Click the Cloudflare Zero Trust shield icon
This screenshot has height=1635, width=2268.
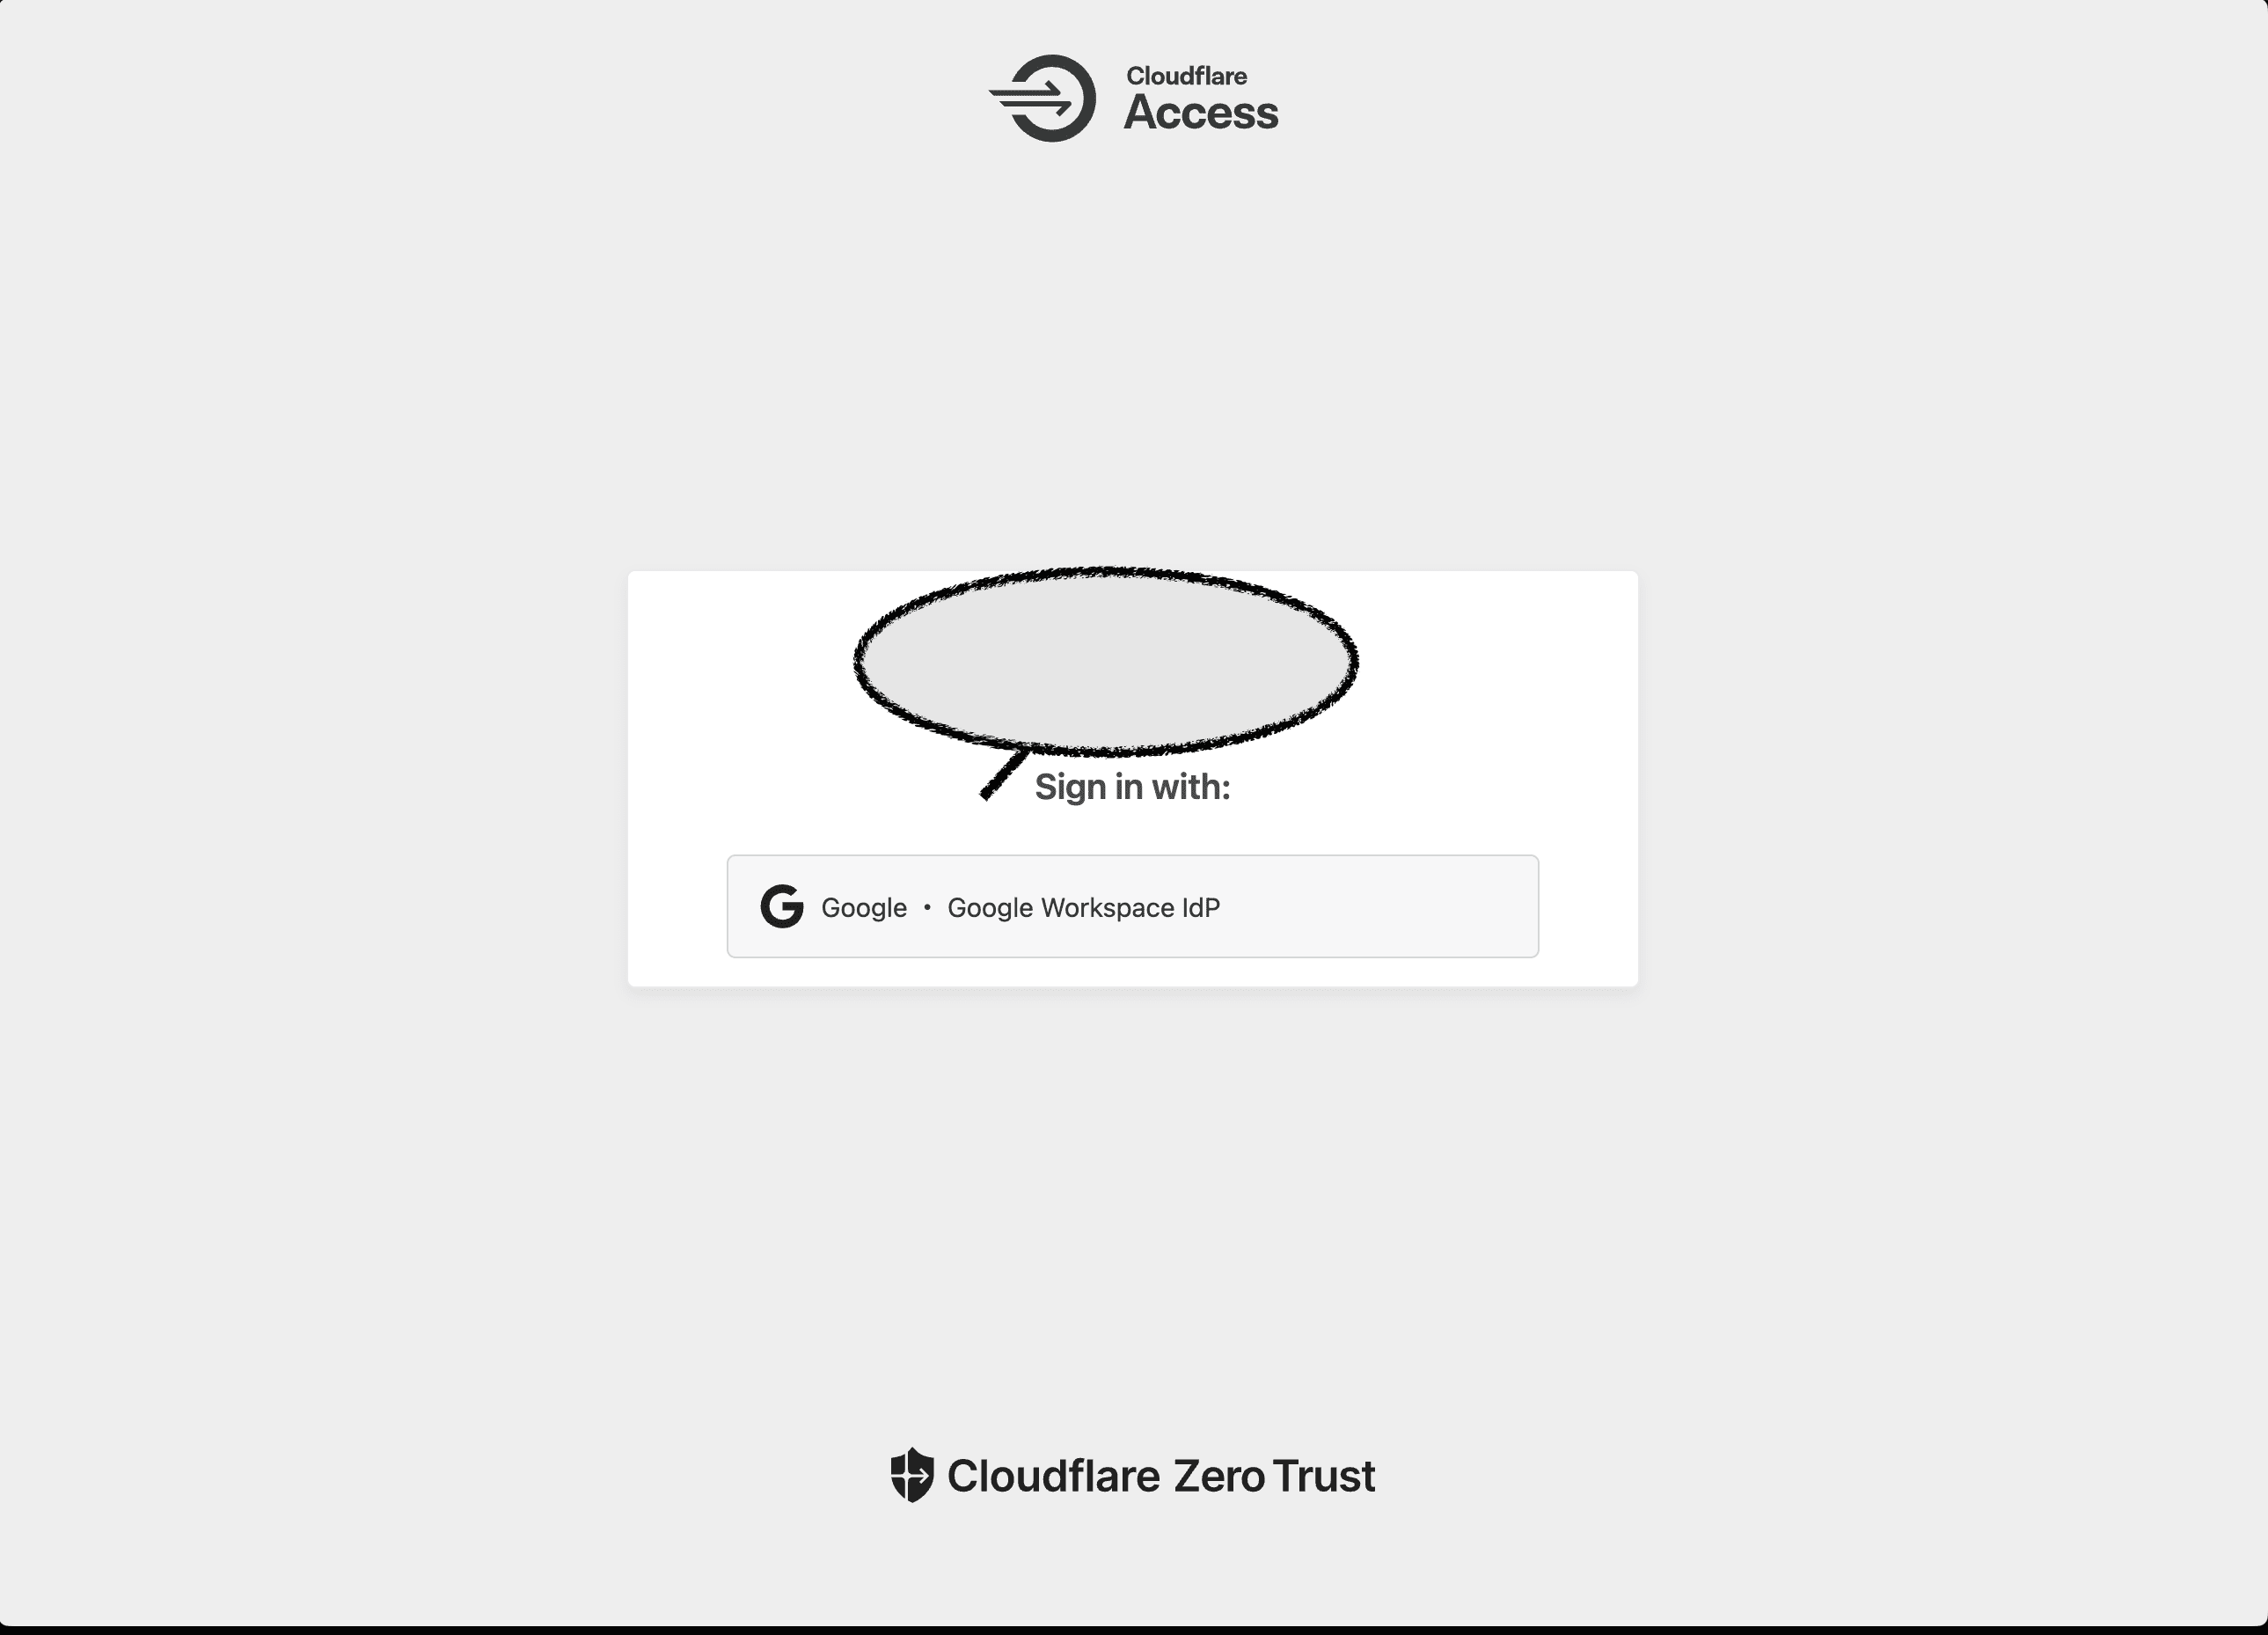point(909,1475)
